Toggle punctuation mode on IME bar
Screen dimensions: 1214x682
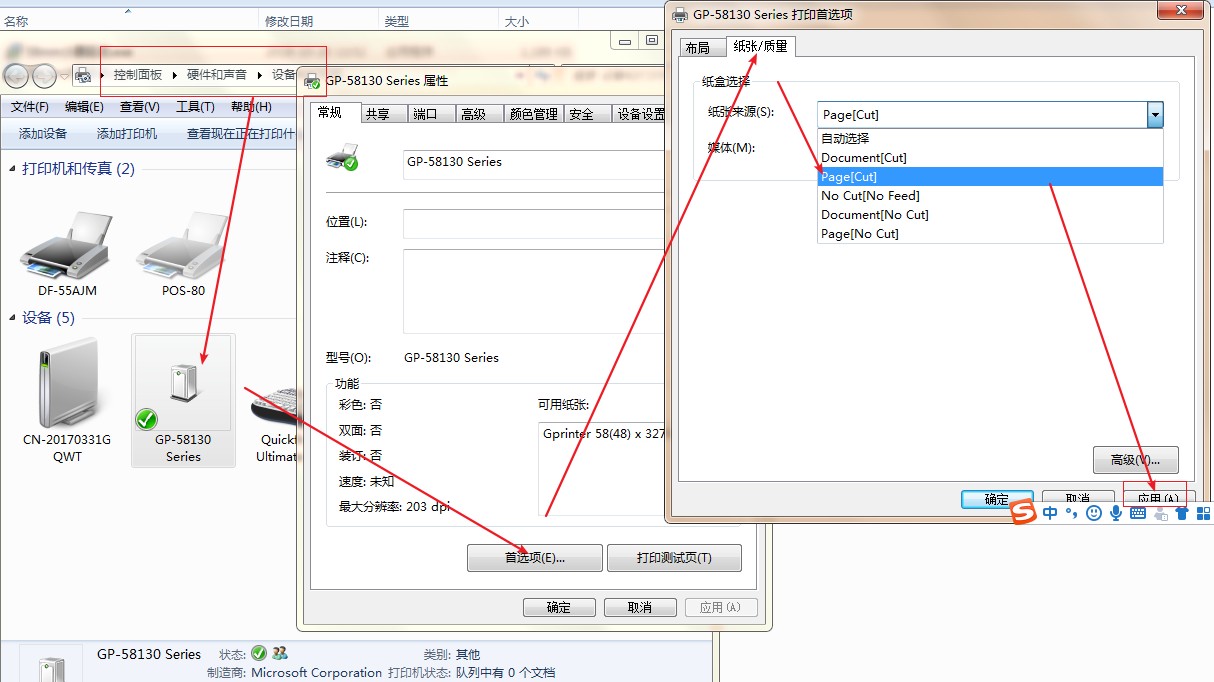click(1071, 514)
